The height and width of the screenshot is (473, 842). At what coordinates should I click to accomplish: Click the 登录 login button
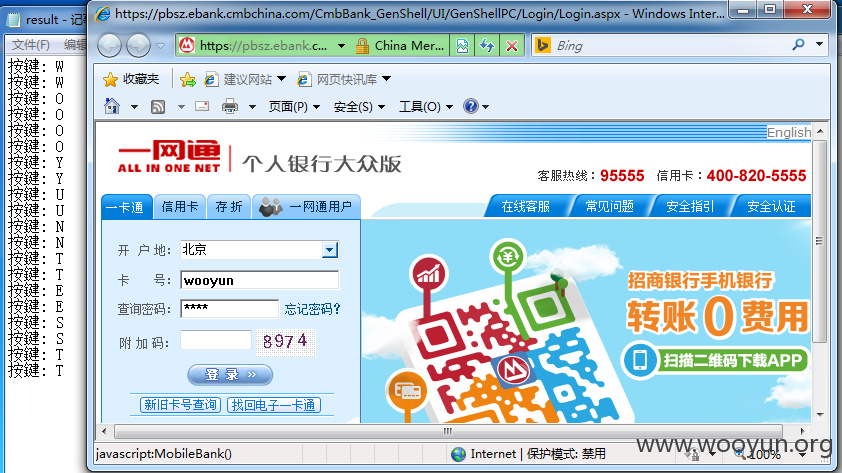230,375
